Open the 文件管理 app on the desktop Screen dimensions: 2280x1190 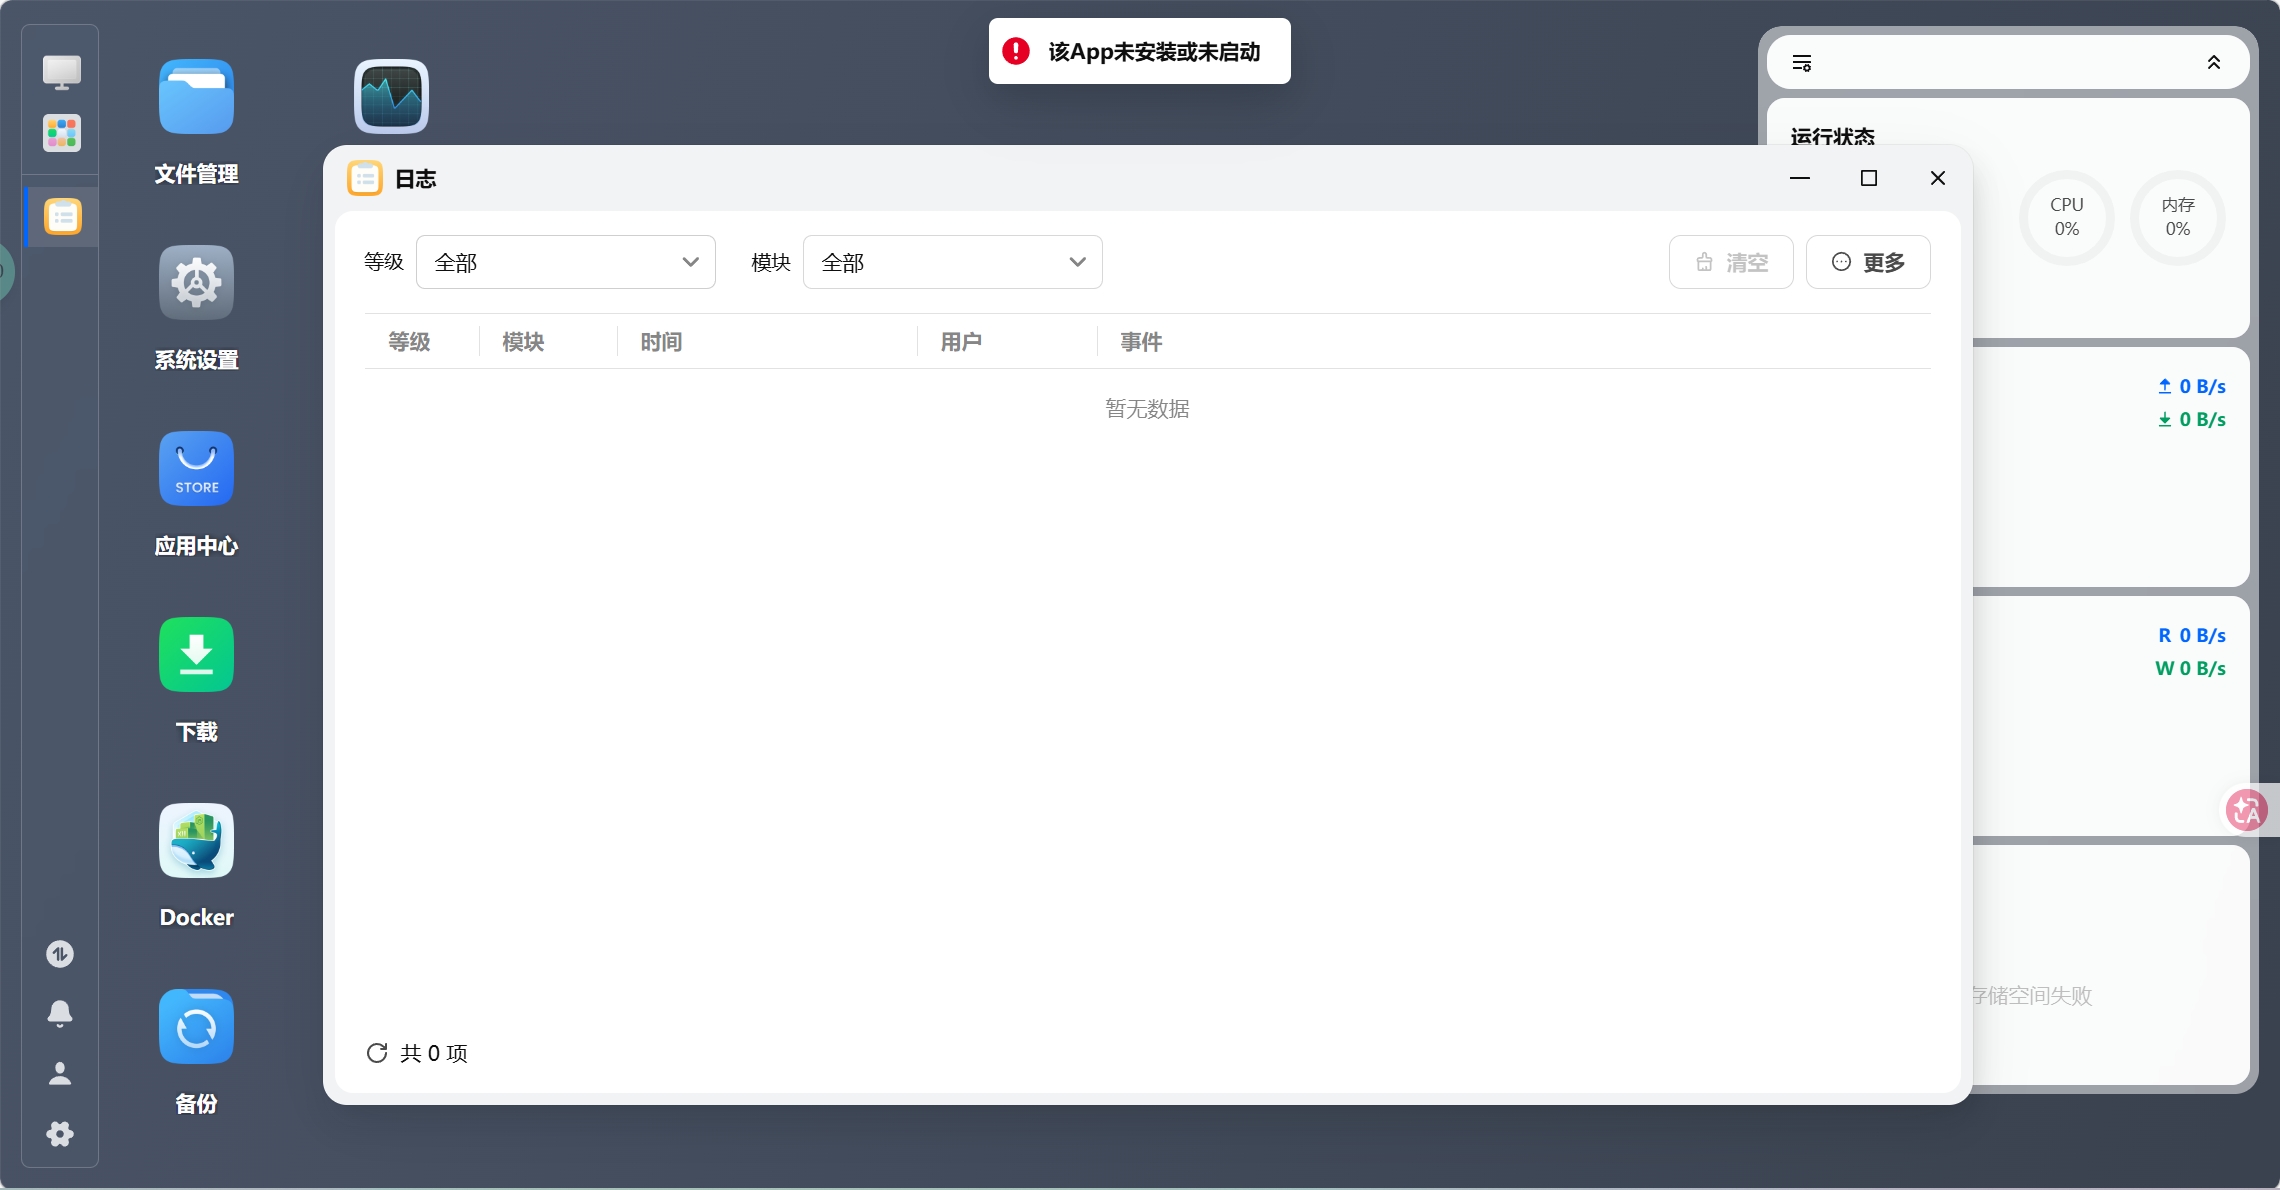(195, 96)
